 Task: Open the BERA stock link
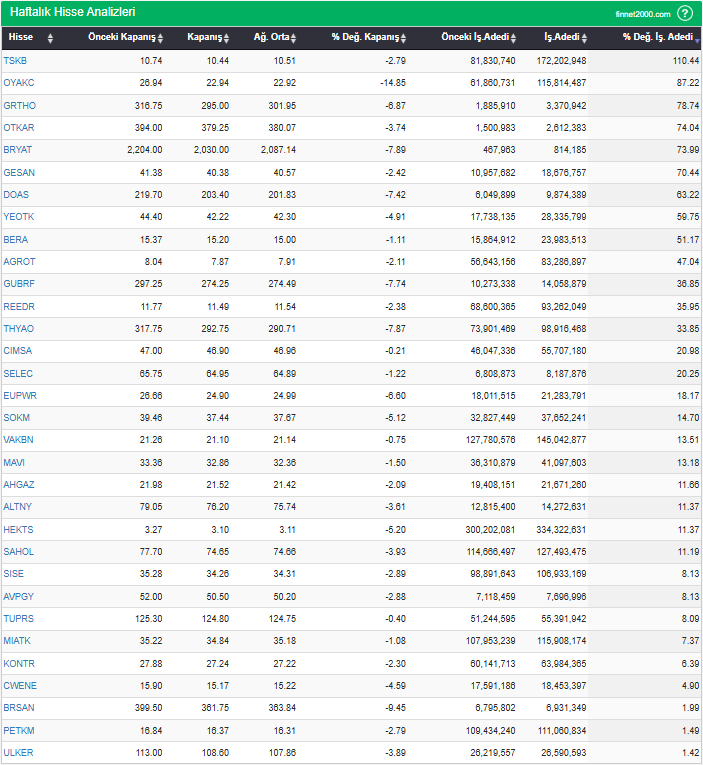(16, 240)
